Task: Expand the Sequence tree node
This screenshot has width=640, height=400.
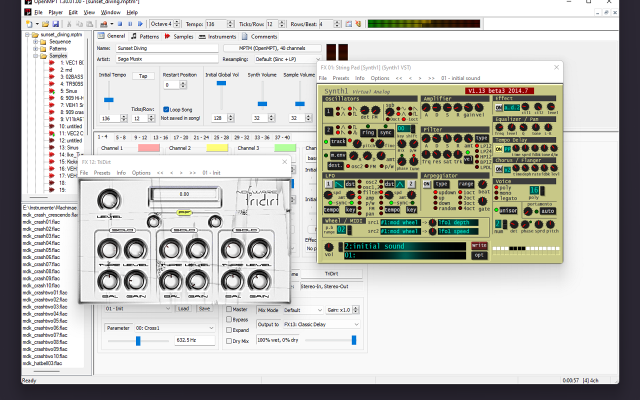Action: (x=36, y=42)
